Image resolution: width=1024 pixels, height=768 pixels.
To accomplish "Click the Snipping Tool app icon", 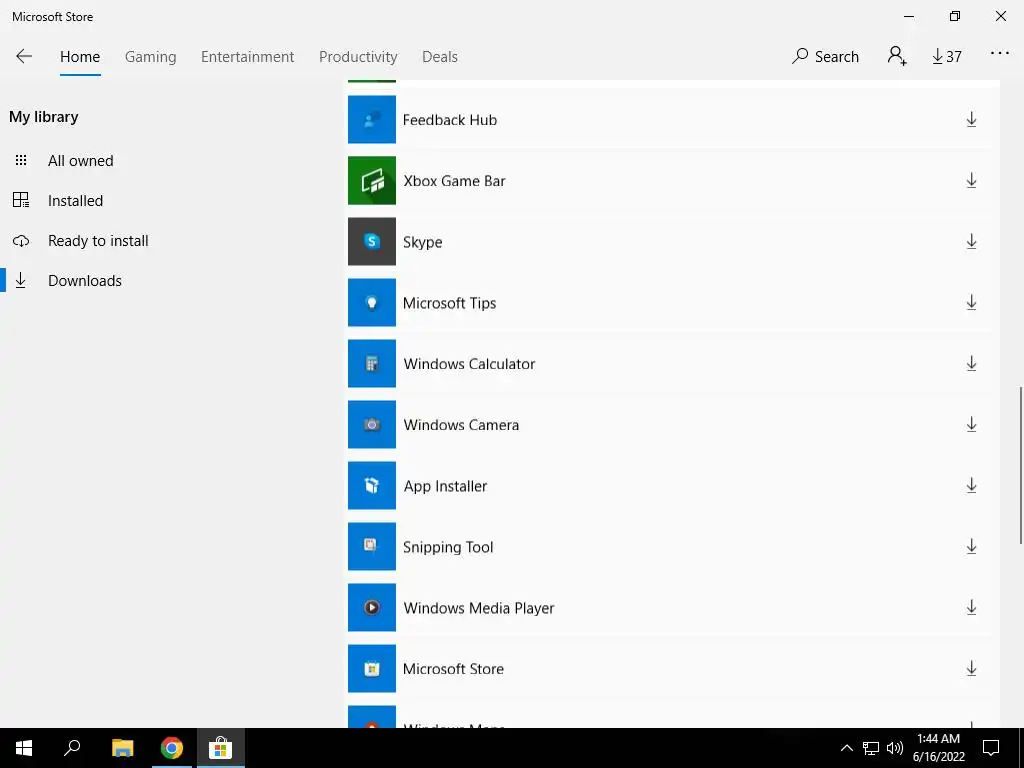I will click(372, 547).
